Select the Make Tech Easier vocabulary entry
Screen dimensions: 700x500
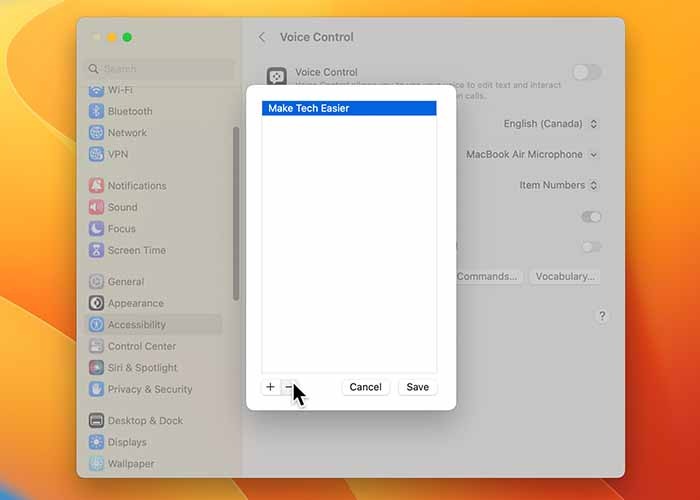click(349, 108)
